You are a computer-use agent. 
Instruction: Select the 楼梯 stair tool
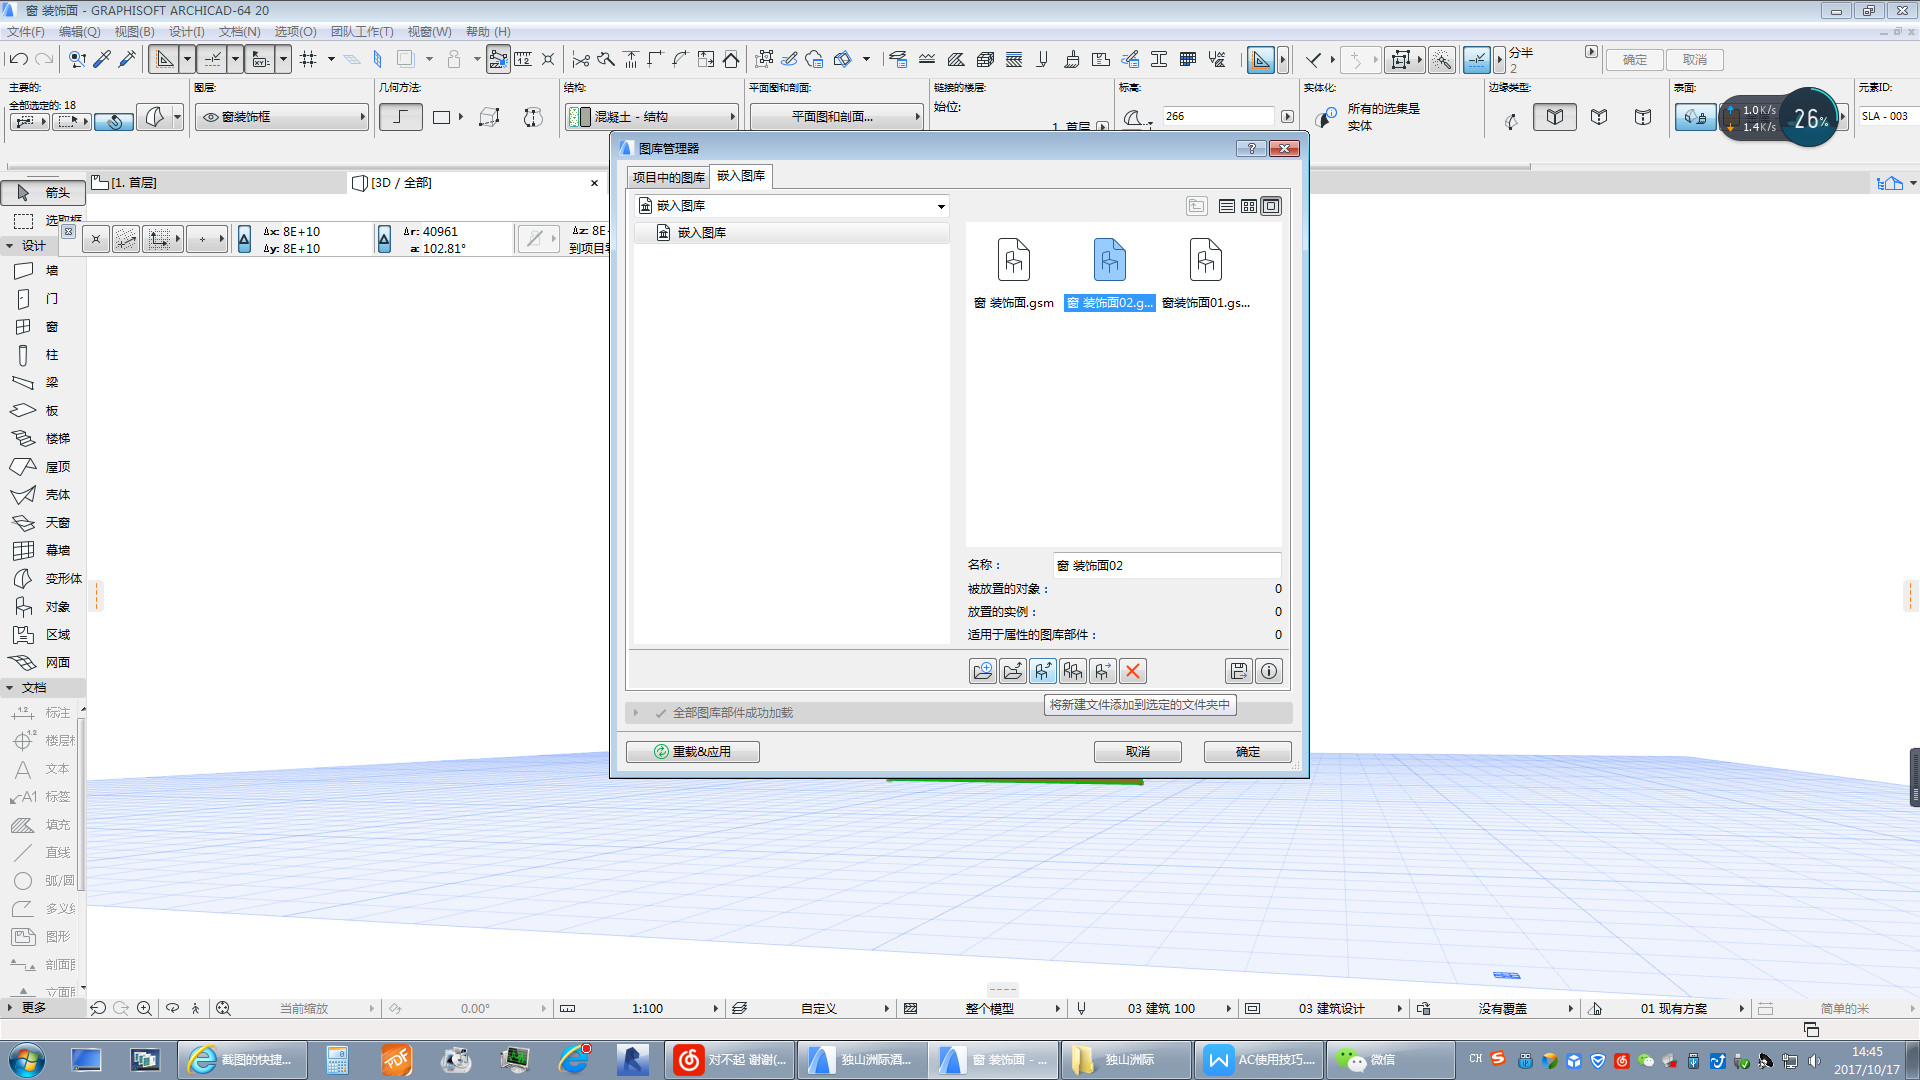click(43, 439)
